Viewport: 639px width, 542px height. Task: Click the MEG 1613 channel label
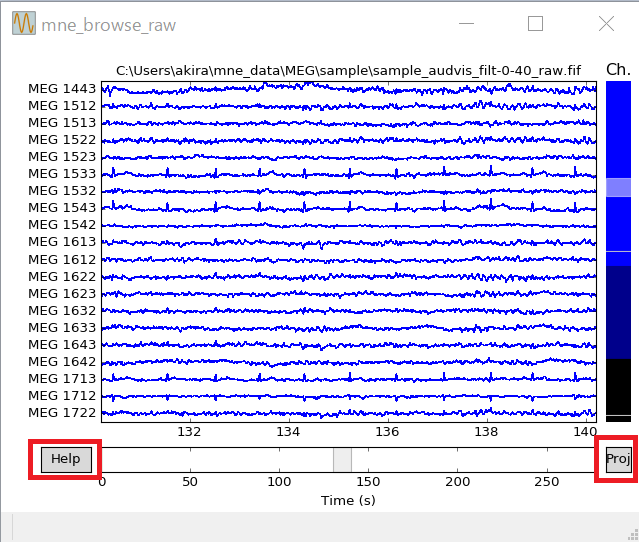pyautogui.click(x=62, y=242)
